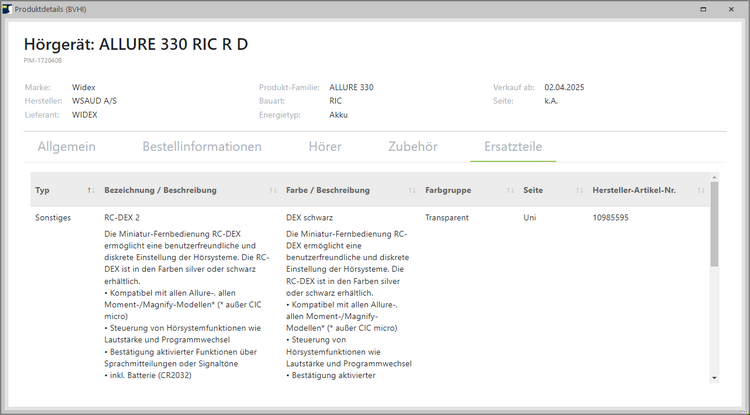Screen dimensions: 750x415
Task: Close the Produktdetails window
Action: (731, 9)
